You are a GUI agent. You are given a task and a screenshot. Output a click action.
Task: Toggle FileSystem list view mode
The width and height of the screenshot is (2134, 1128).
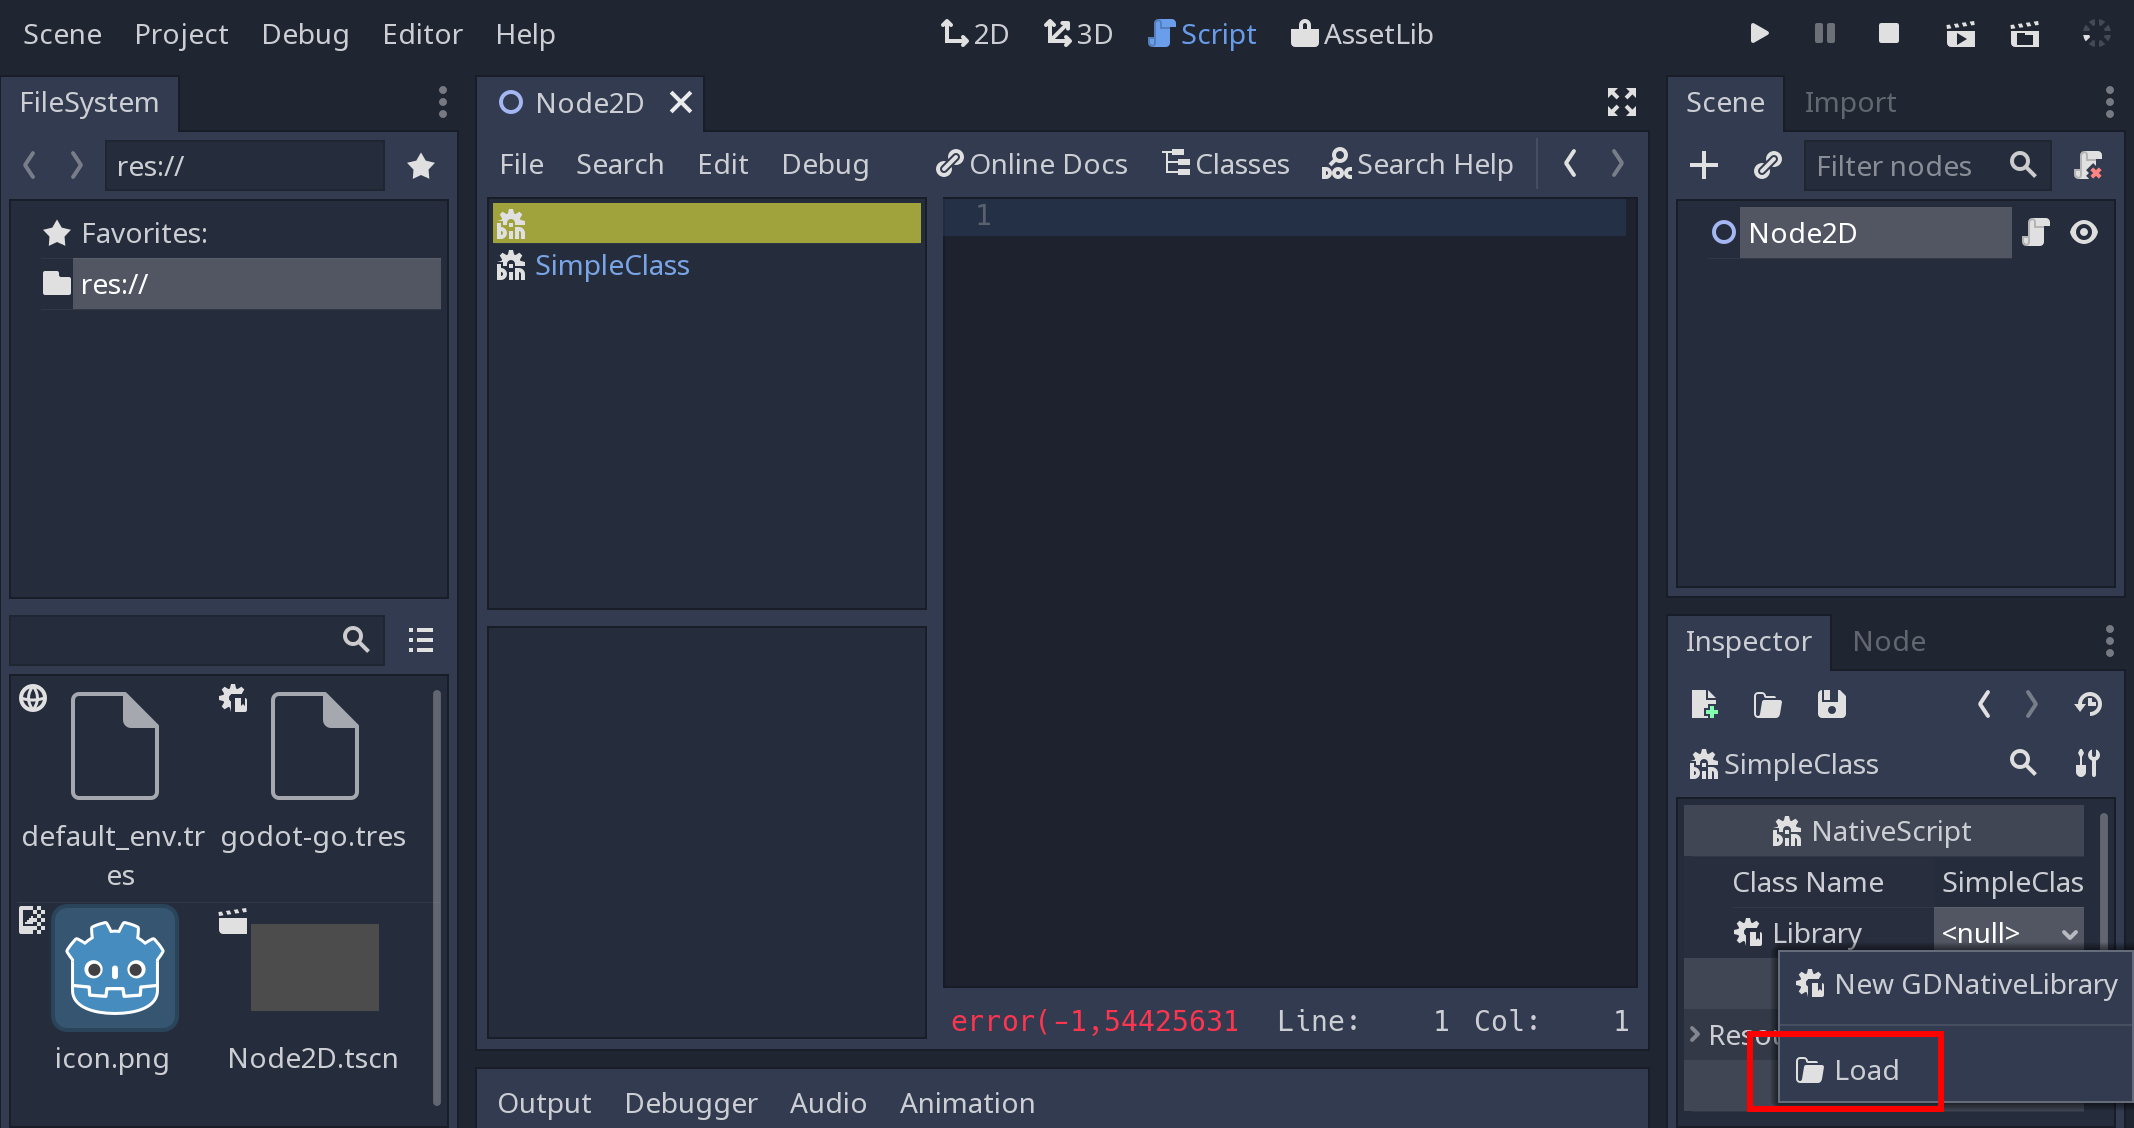point(421,640)
